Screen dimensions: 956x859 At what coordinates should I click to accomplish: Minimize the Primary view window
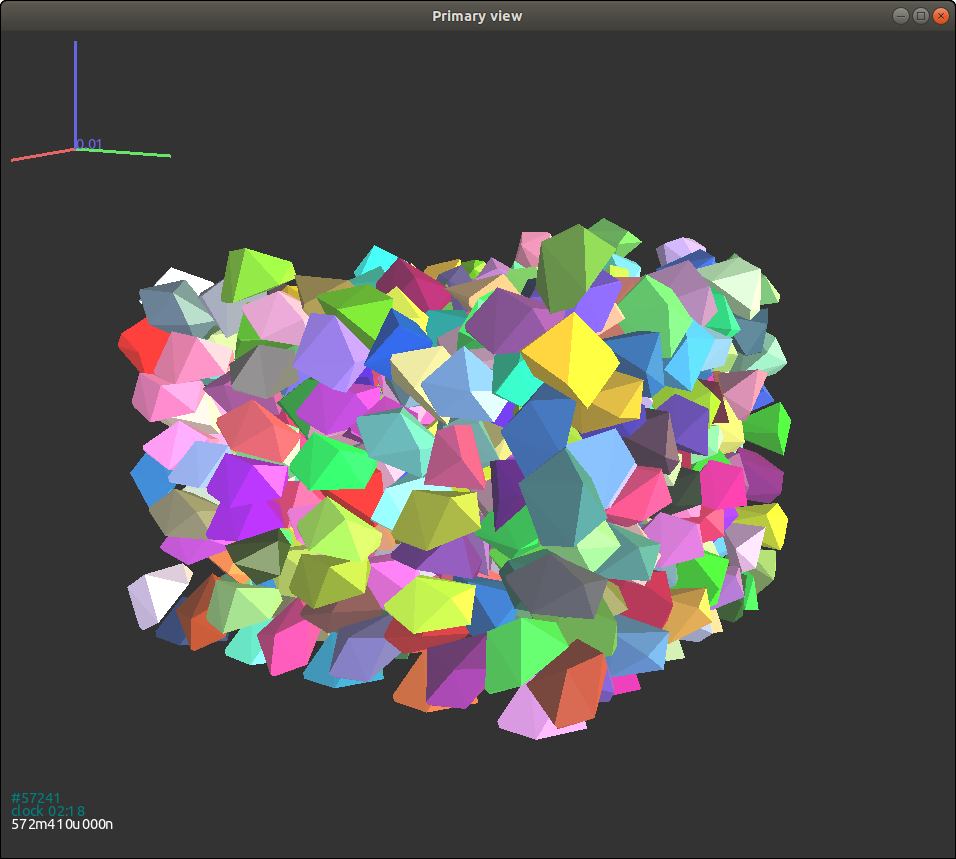coord(901,16)
